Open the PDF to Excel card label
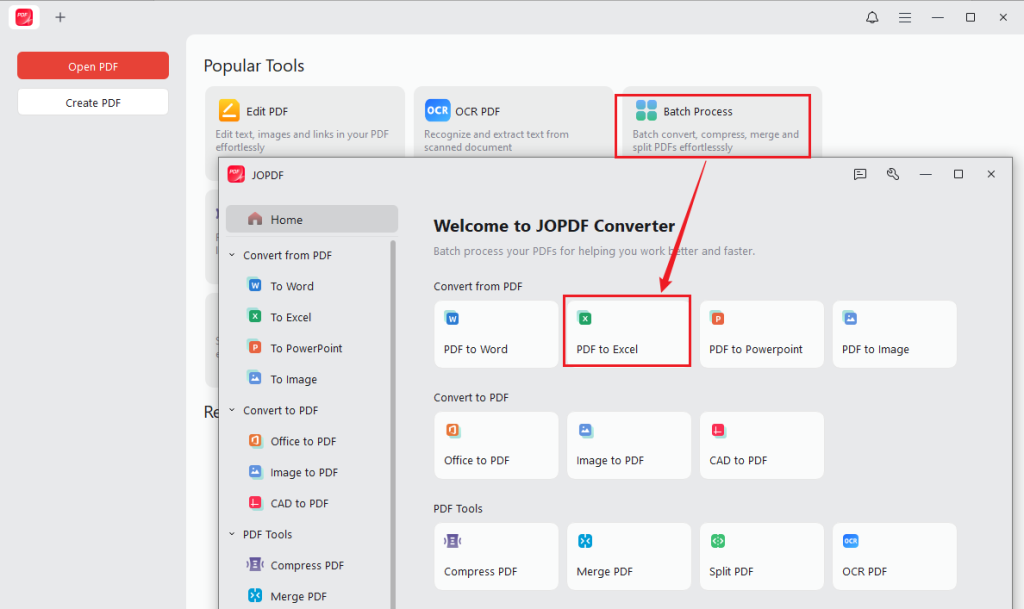Image resolution: width=1024 pixels, height=609 pixels. (x=607, y=349)
